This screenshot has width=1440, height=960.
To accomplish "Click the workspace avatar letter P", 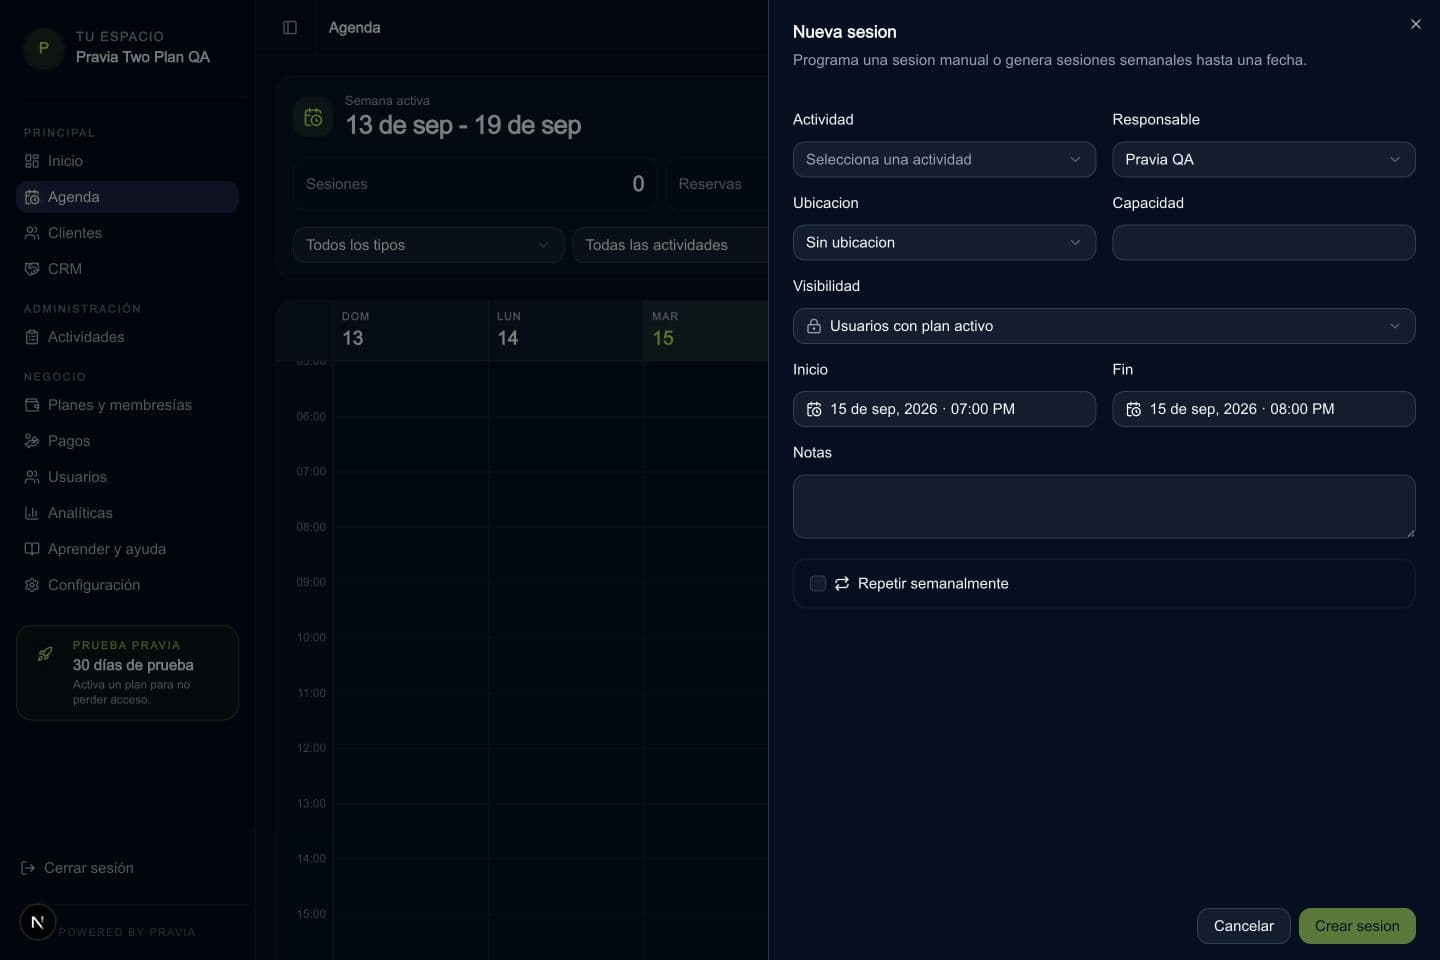I will 44,47.
